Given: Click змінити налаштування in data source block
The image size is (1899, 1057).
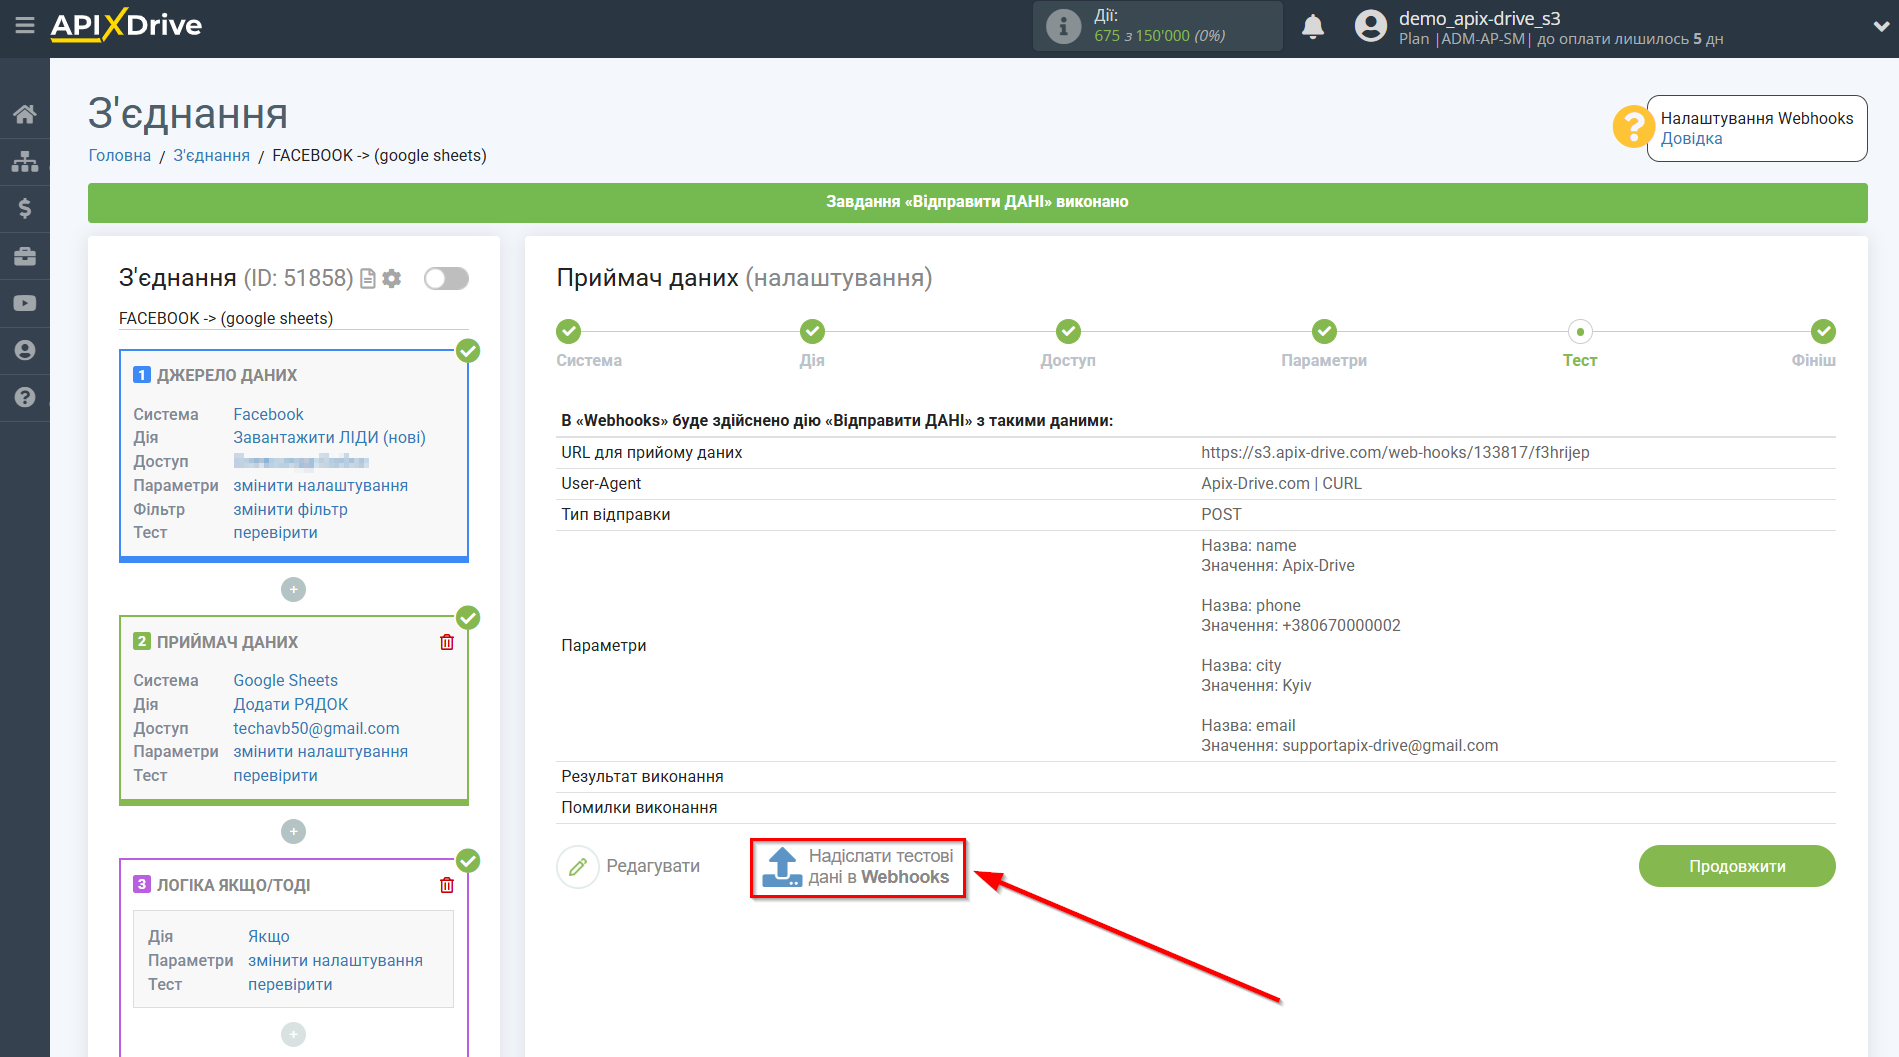Looking at the screenshot, I should click(320, 485).
